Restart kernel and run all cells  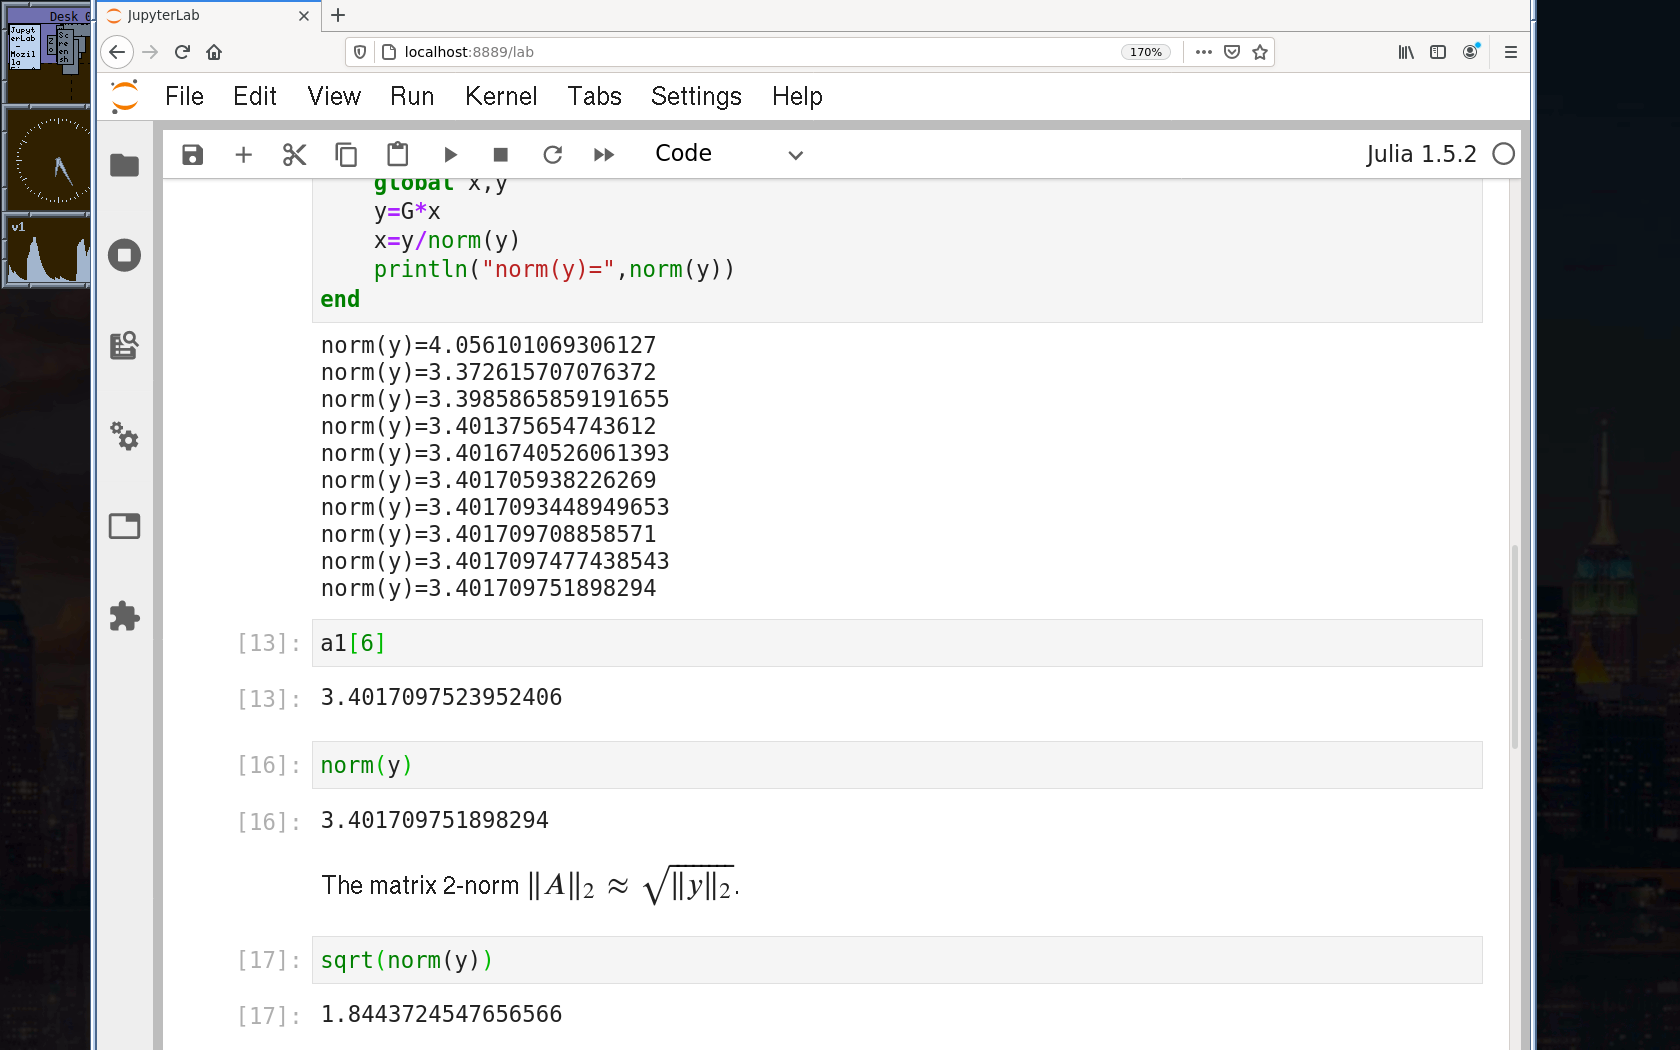coord(604,154)
